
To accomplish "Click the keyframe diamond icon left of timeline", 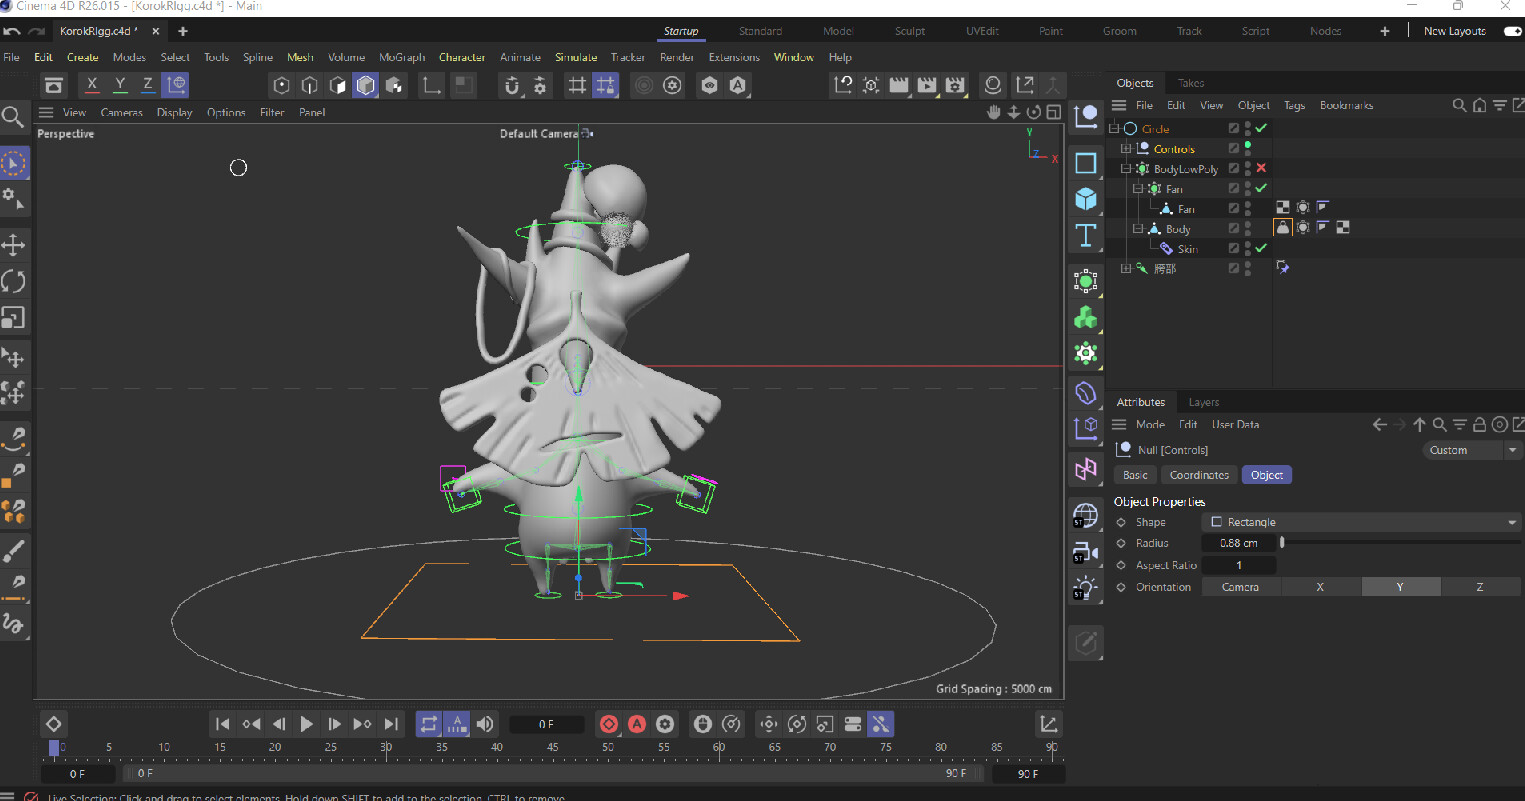I will coord(54,724).
